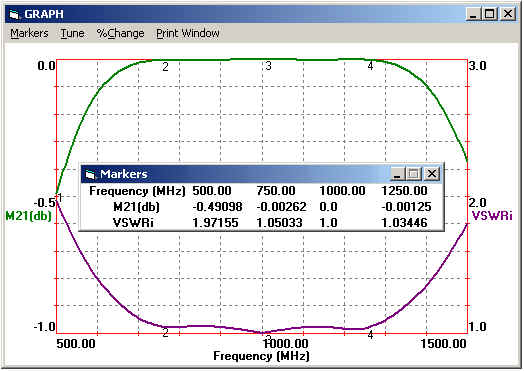Select marker 2 on the purple VSWRi curve
Image resolution: width=524 pixels, height=371 pixels.
click(x=165, y=333)
